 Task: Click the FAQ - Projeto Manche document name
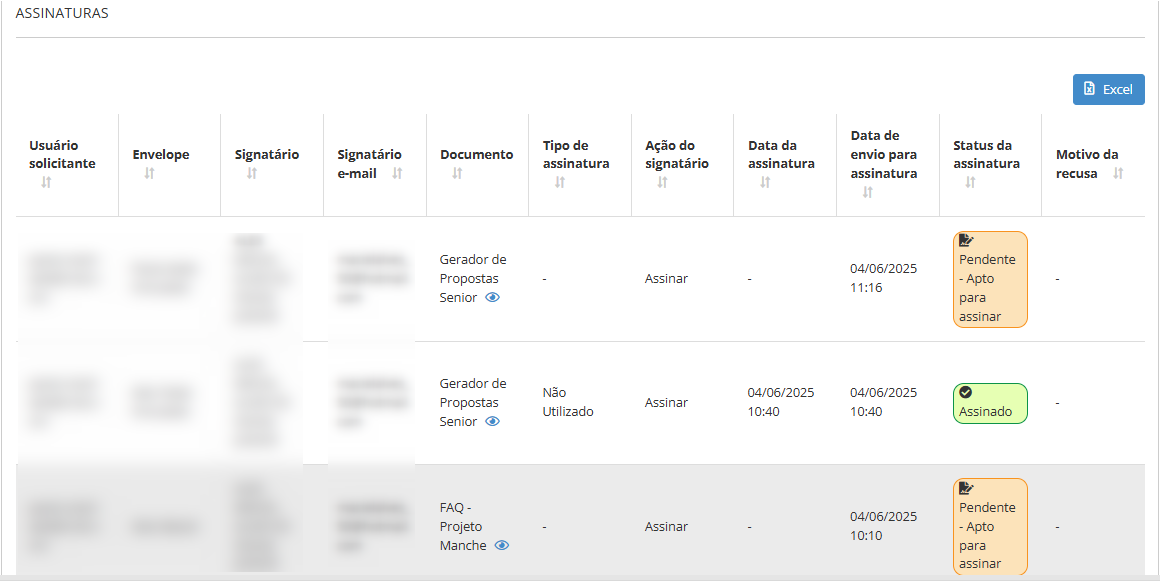pos(462,526)
